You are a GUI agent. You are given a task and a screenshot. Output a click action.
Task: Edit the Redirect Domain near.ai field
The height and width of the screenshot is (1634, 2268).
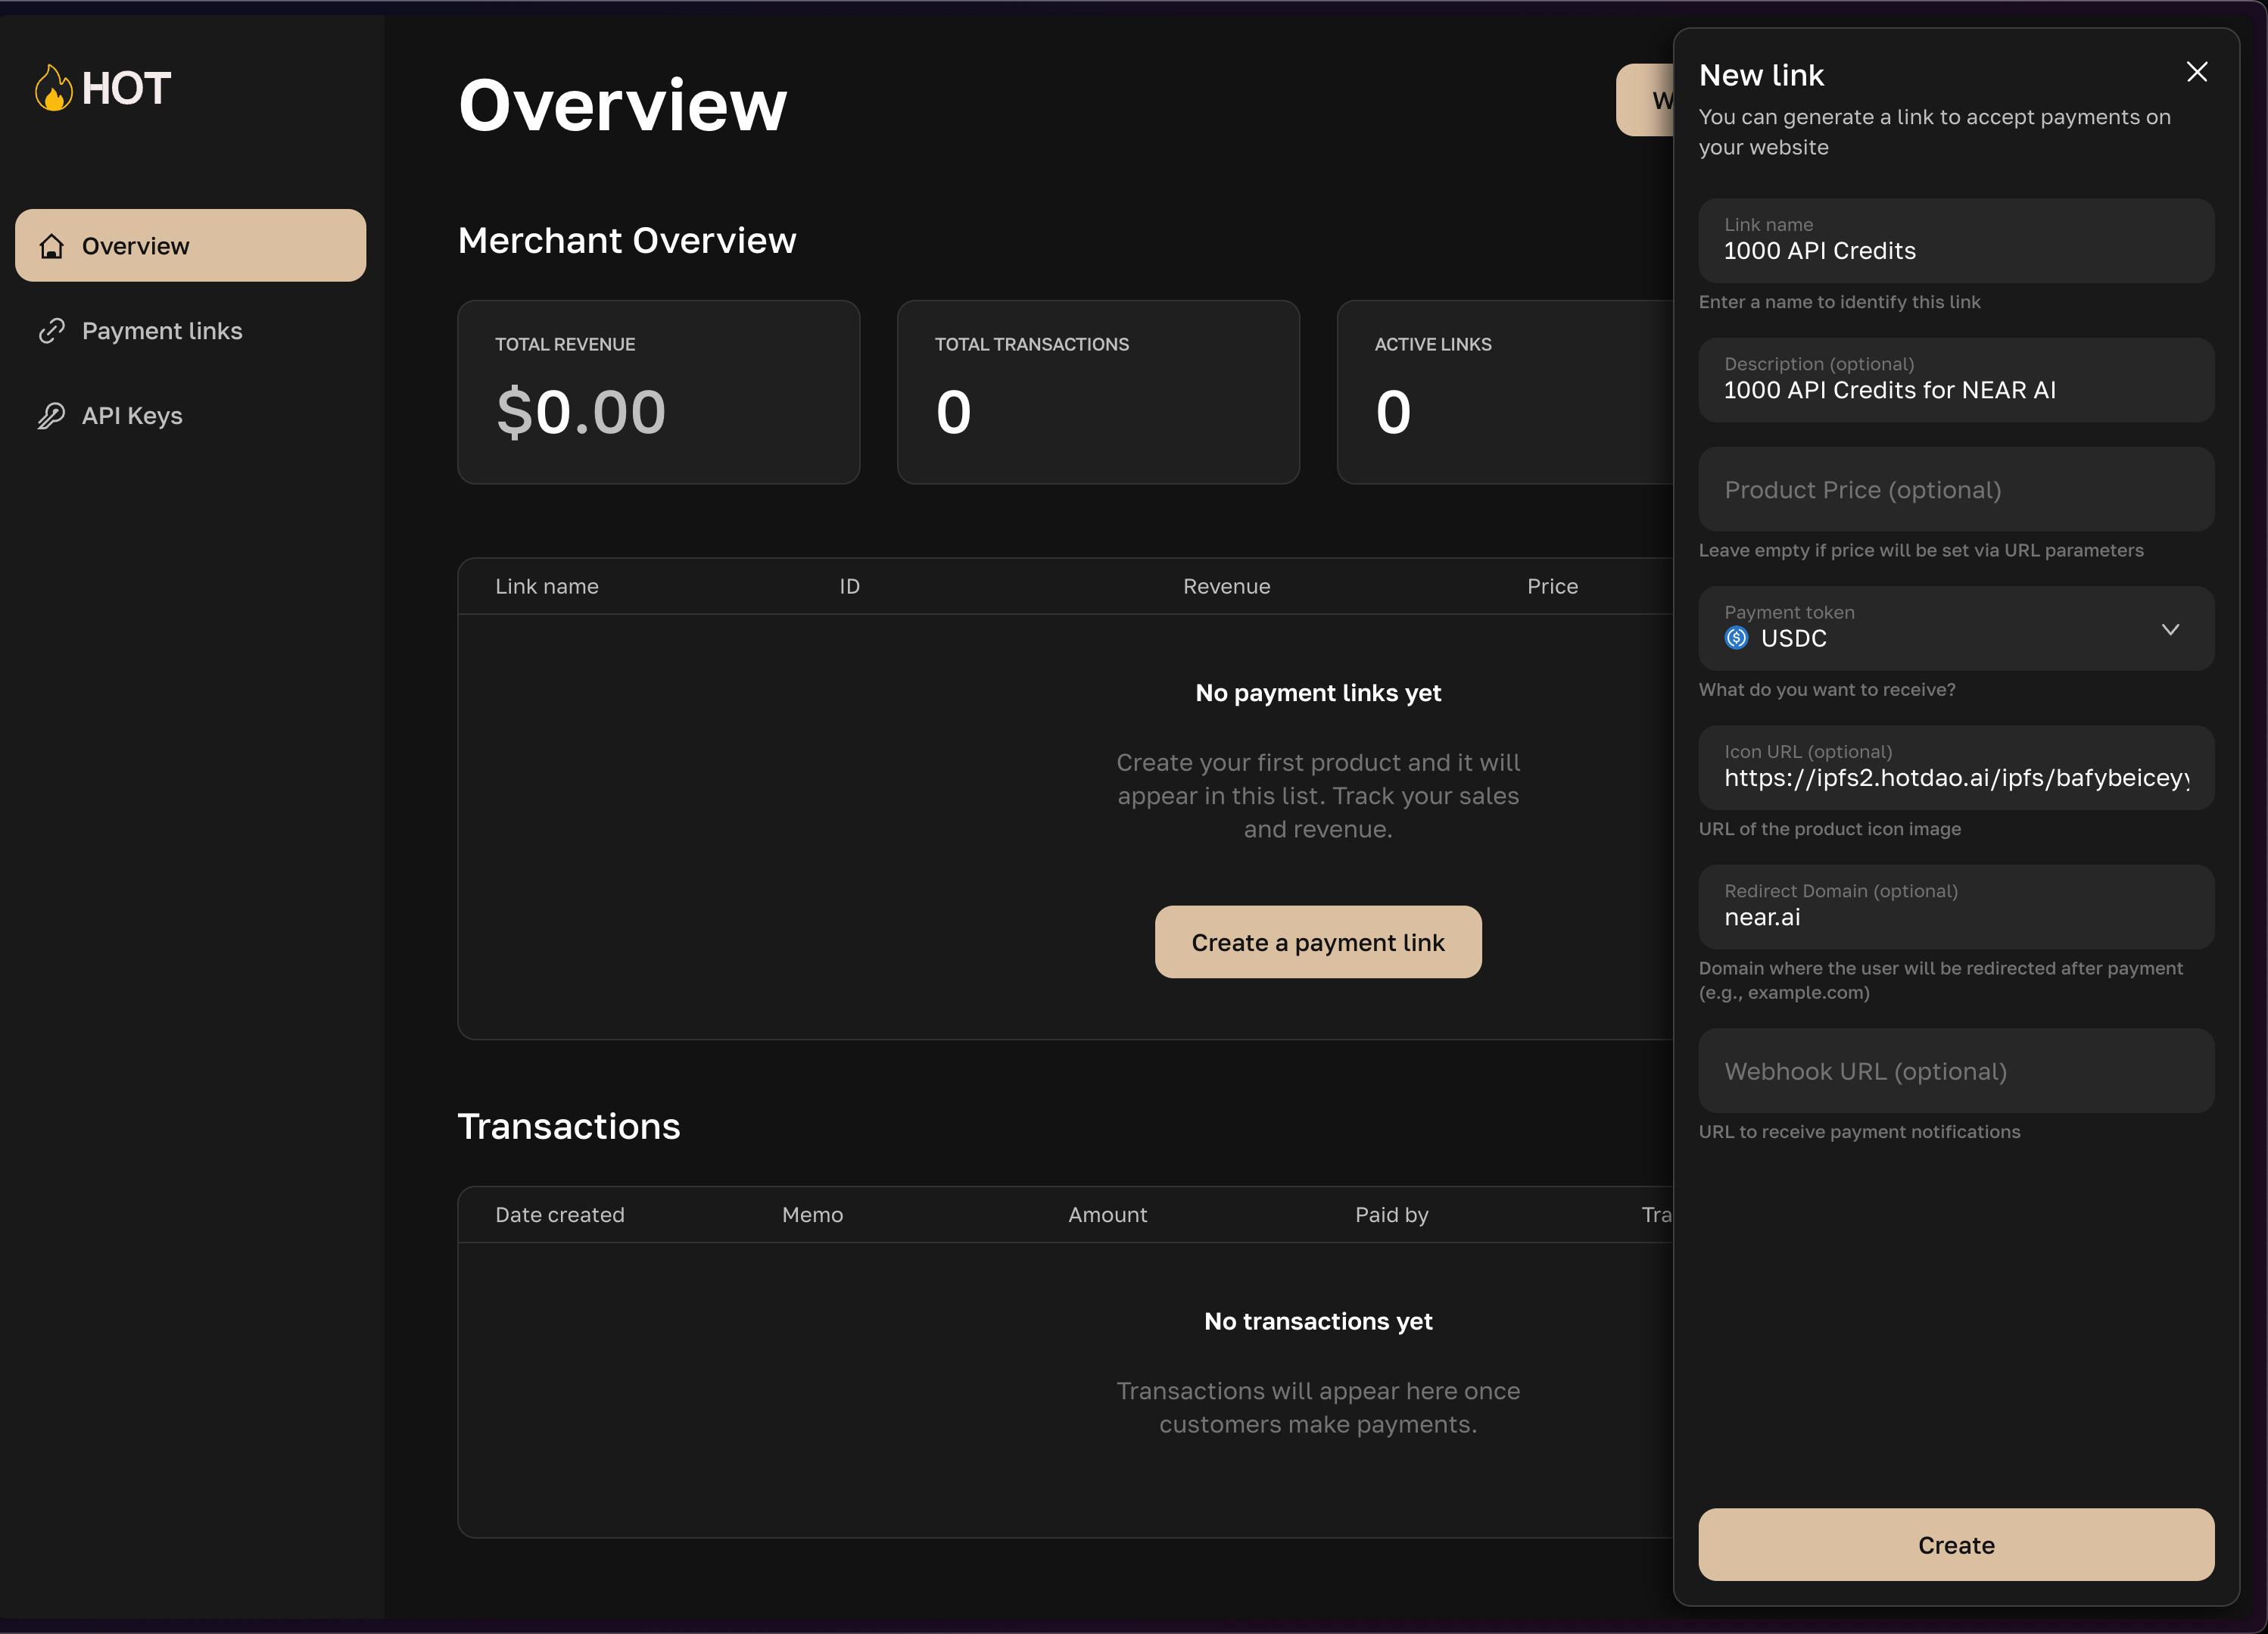pos(1955,916)
